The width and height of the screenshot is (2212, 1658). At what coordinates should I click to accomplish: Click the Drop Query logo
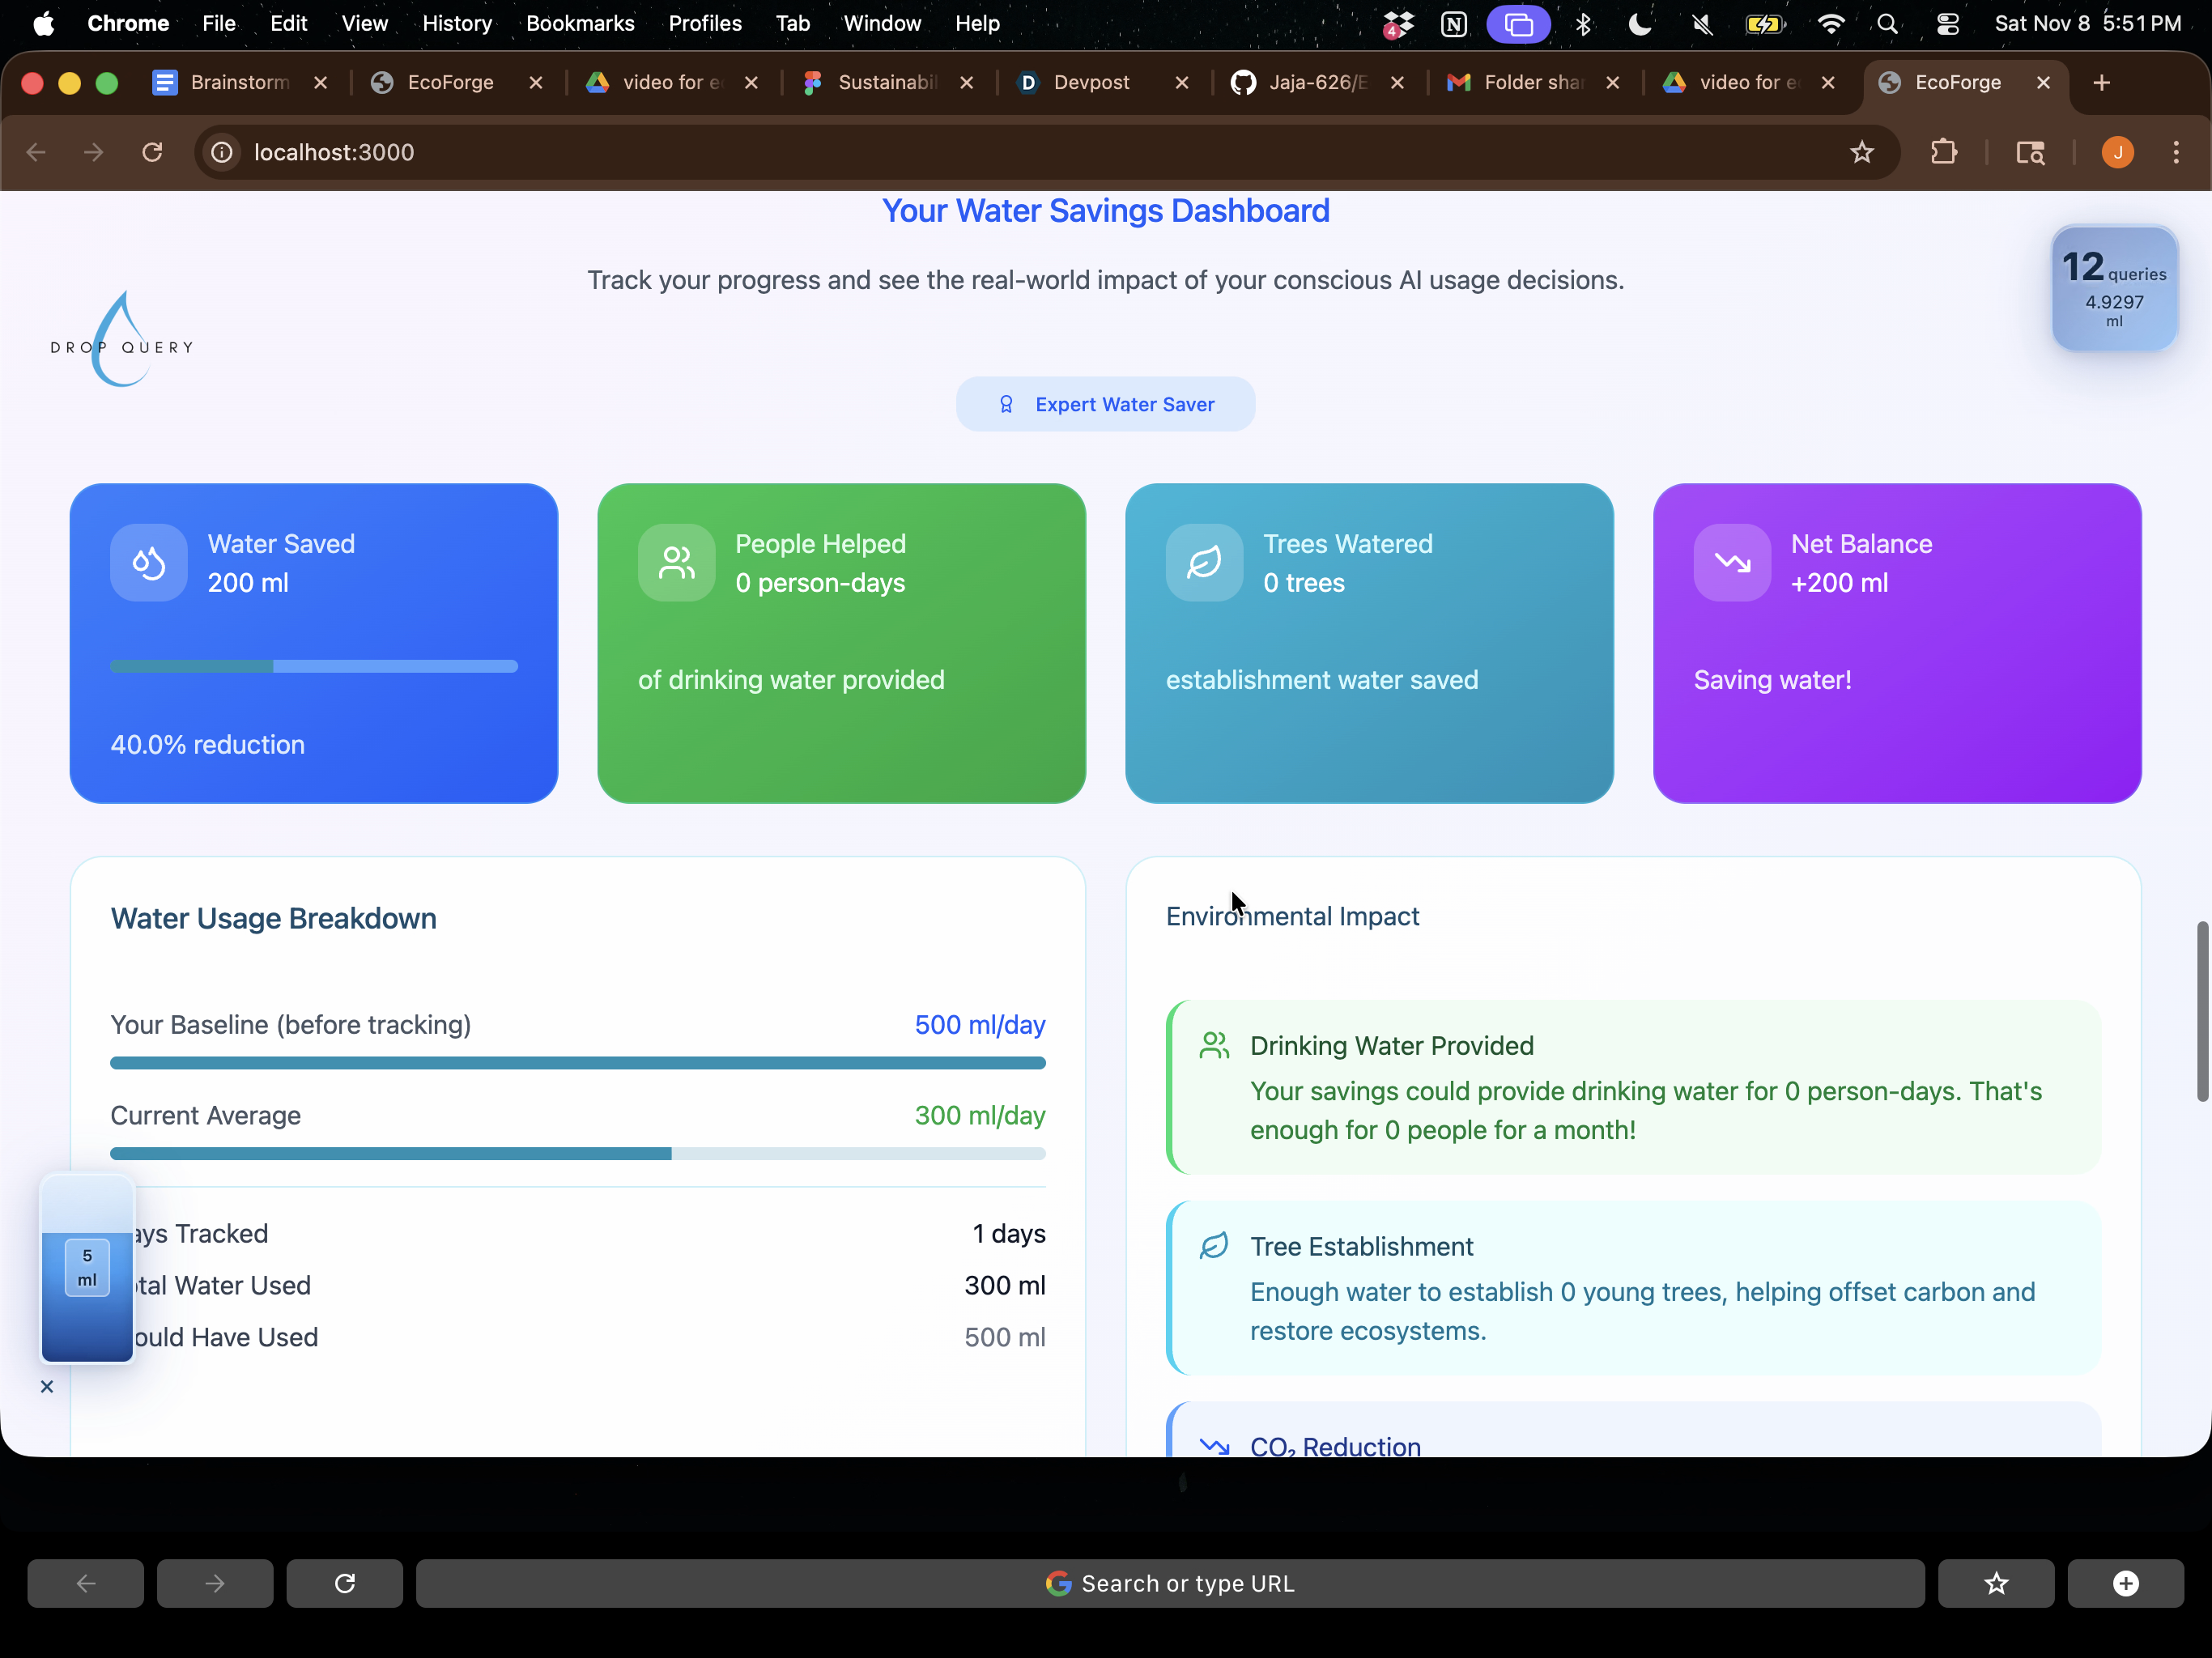coord(122,340)
